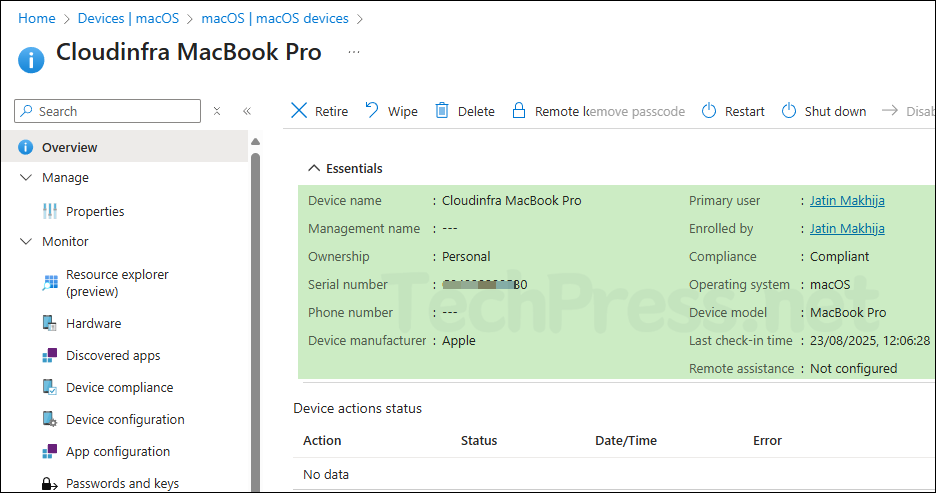Click the Disable arrow icon in toolbar

click(x=889, y=110)
